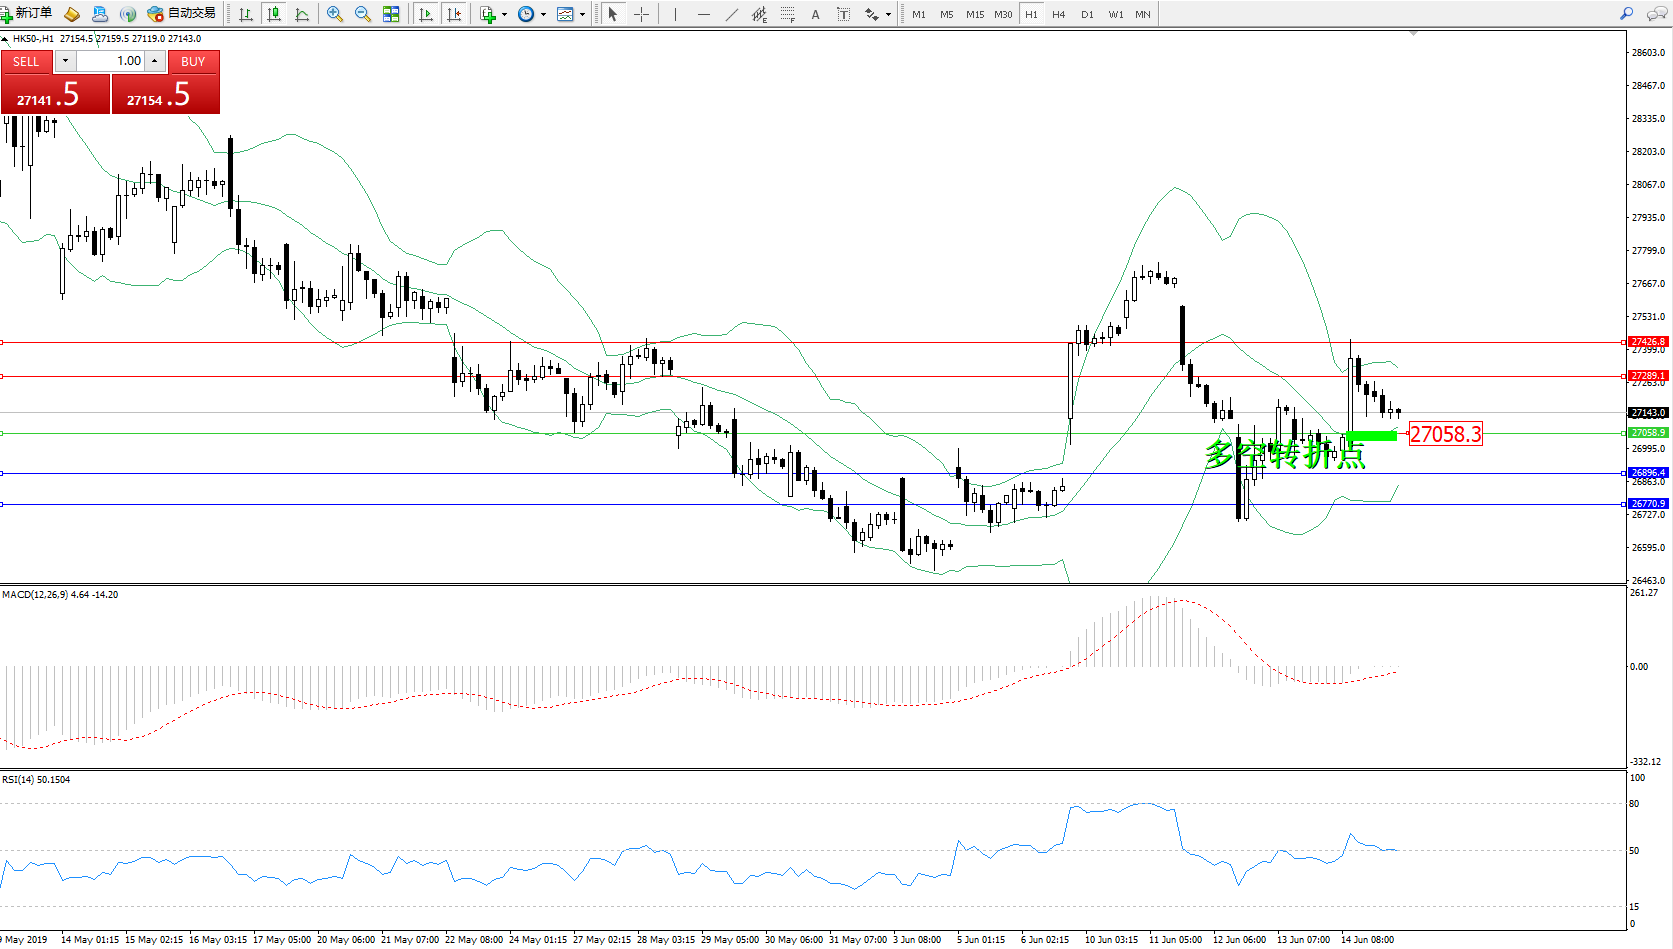Screen dimensions: 1673x949
Task: Expand the indicators list dropdown arrow
Action: tap(504, 14)
